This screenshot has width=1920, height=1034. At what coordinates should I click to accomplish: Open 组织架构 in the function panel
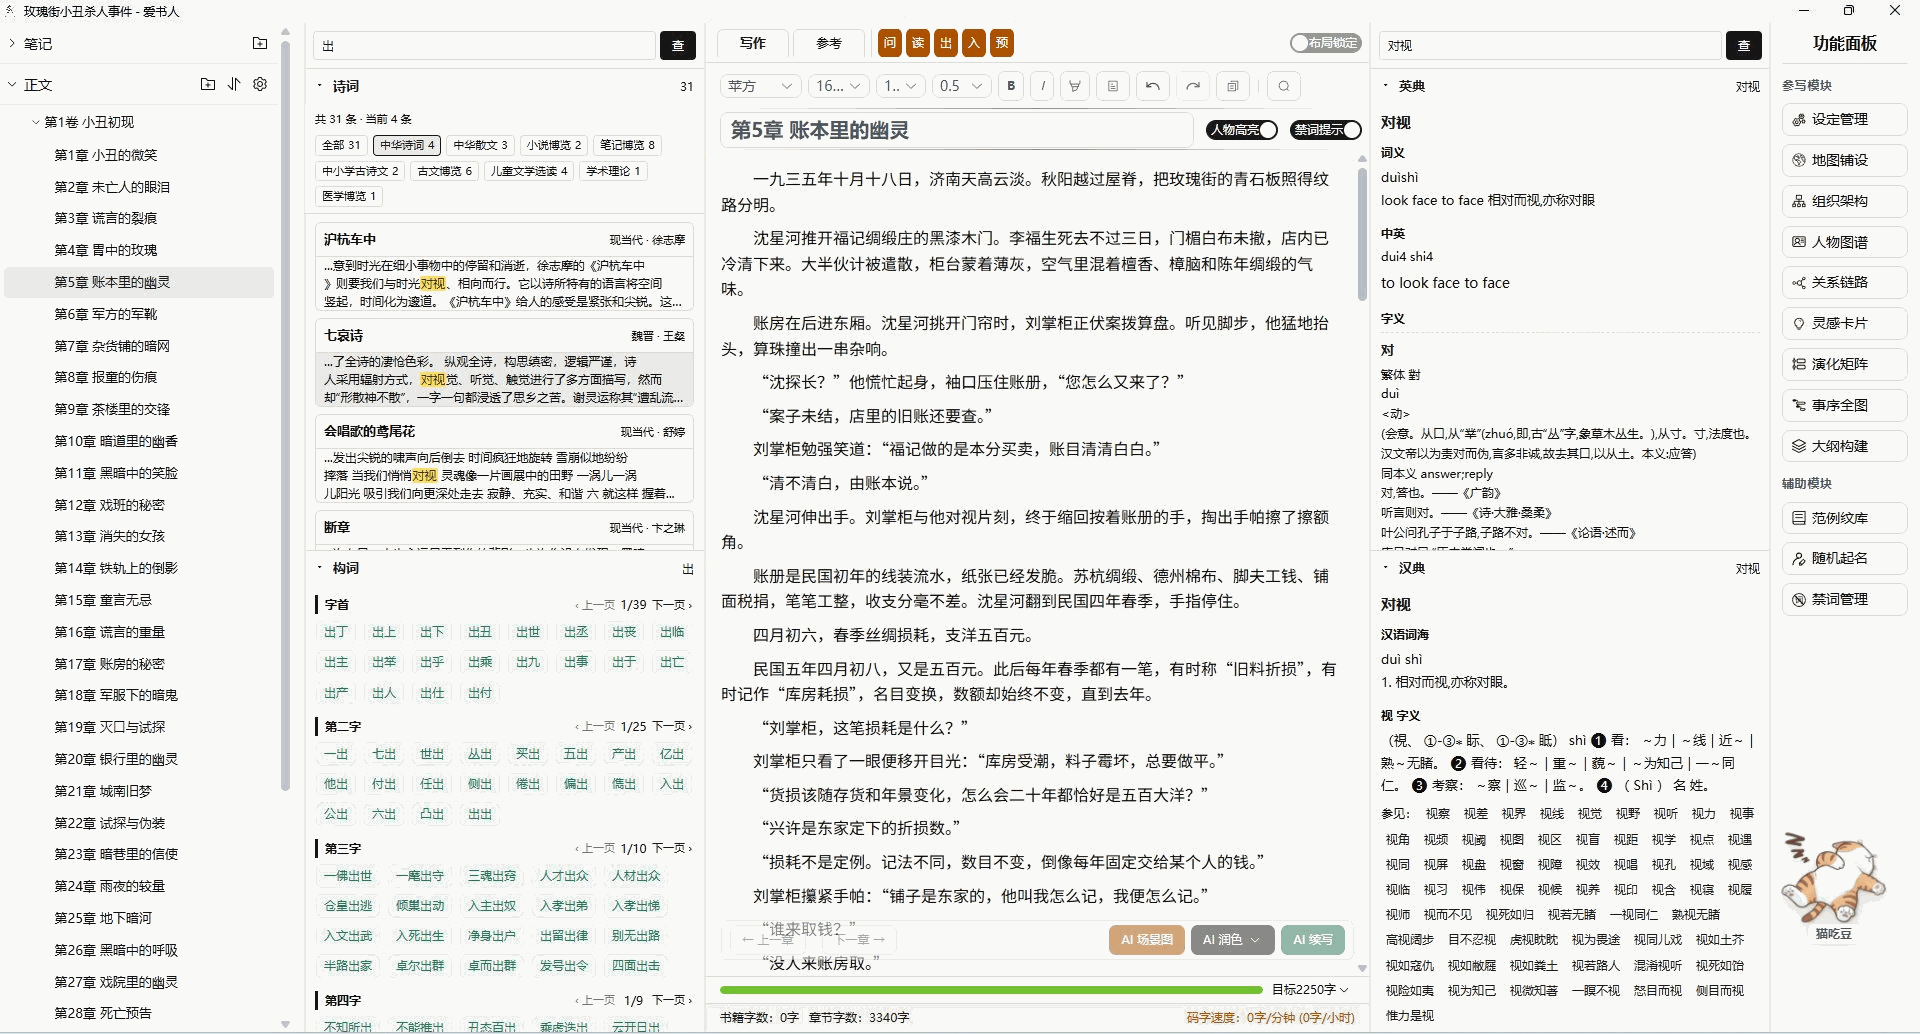[1844, 201]
